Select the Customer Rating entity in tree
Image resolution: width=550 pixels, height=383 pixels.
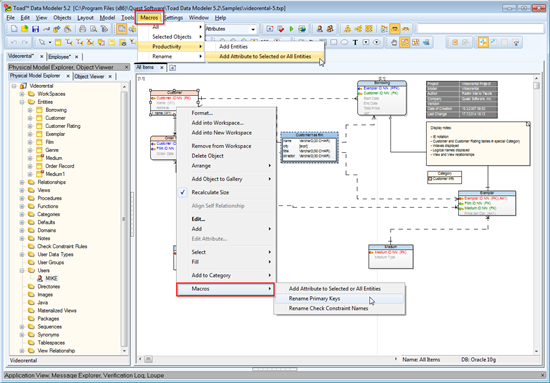(x=63, y=126)
